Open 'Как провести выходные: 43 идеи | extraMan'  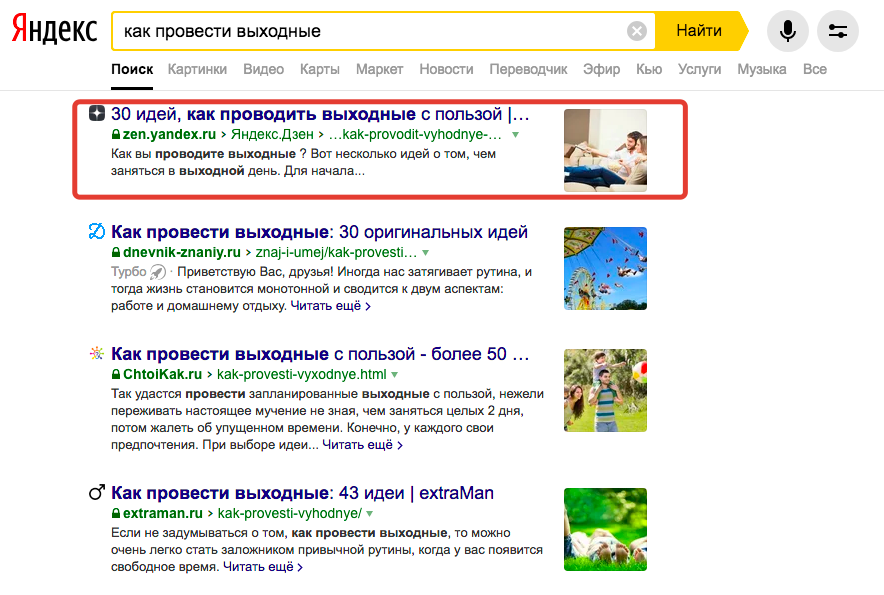pos(302,493)
